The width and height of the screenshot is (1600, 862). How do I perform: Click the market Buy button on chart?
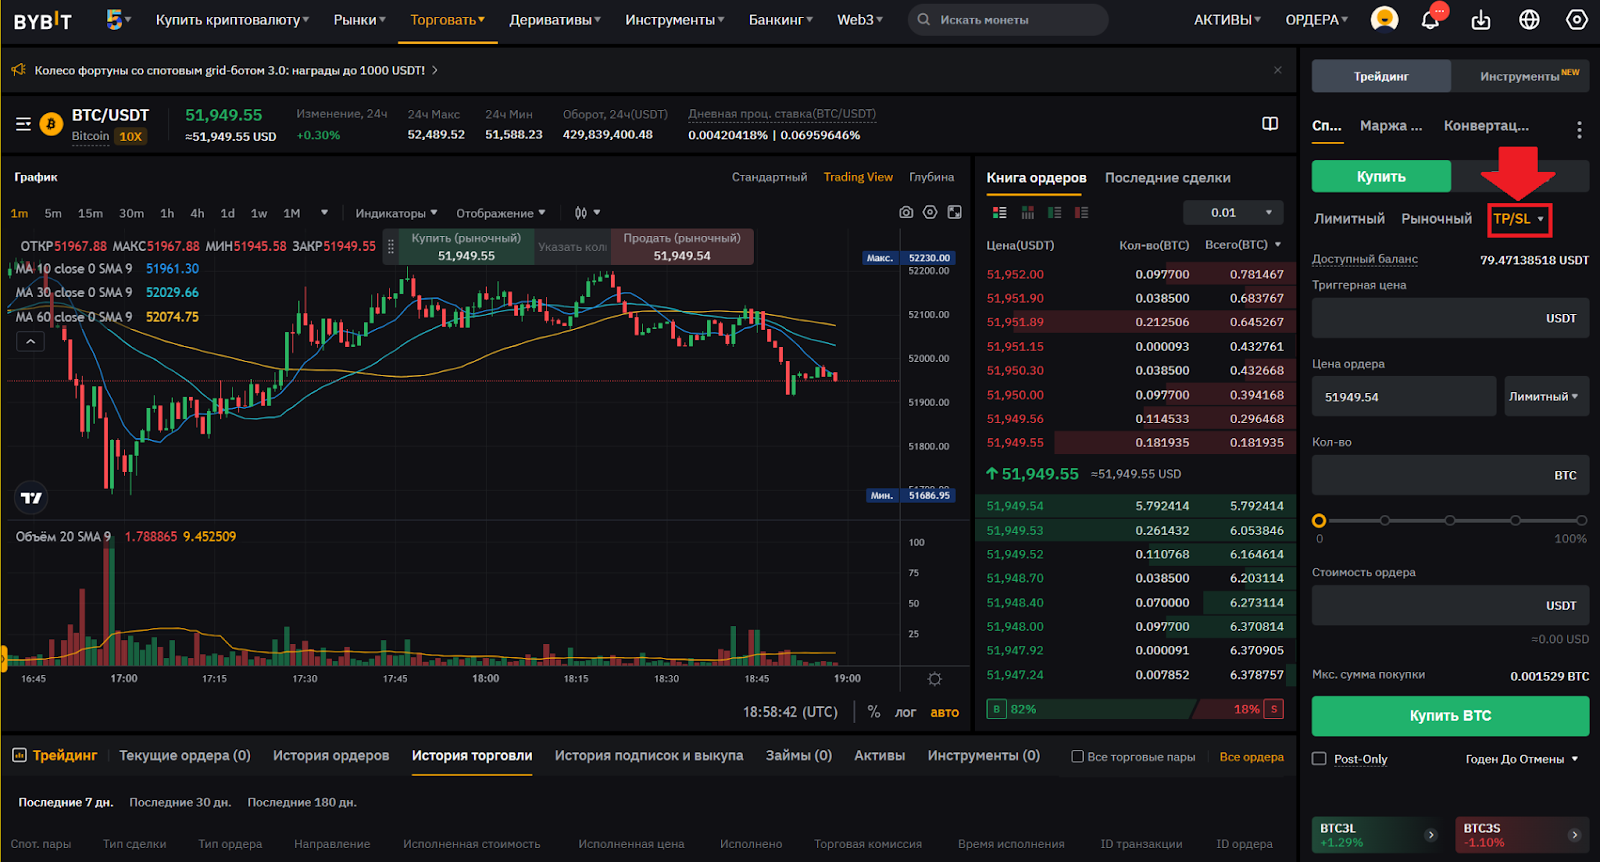[x=466, y=247]
